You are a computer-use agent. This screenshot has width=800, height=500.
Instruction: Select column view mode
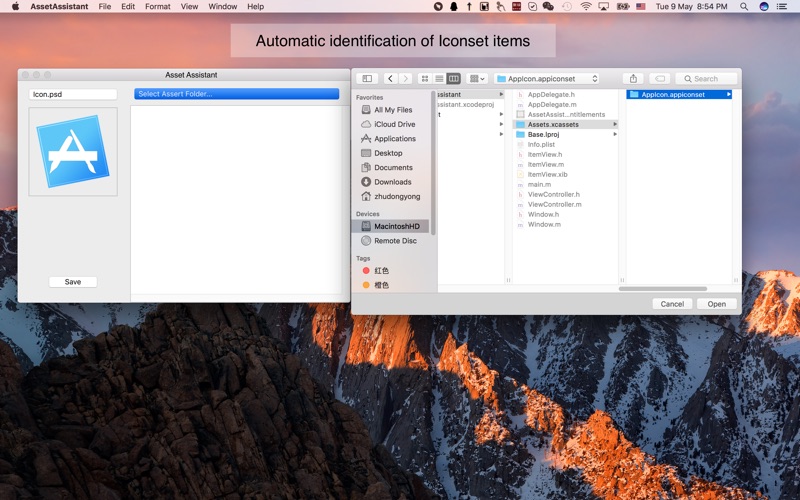tap(453, 78)
